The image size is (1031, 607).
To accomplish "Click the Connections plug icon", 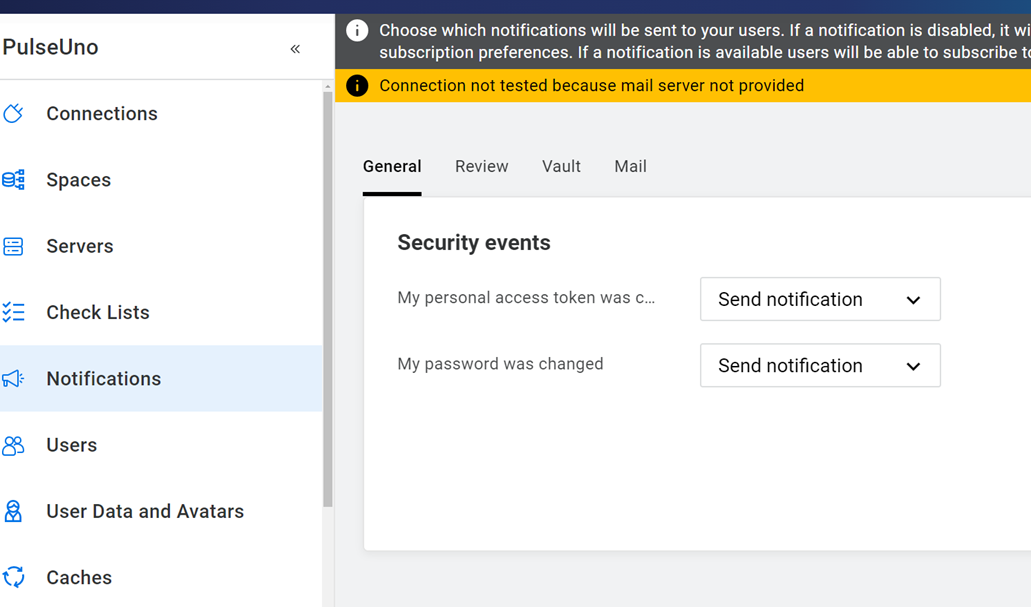I will [13, 114].
